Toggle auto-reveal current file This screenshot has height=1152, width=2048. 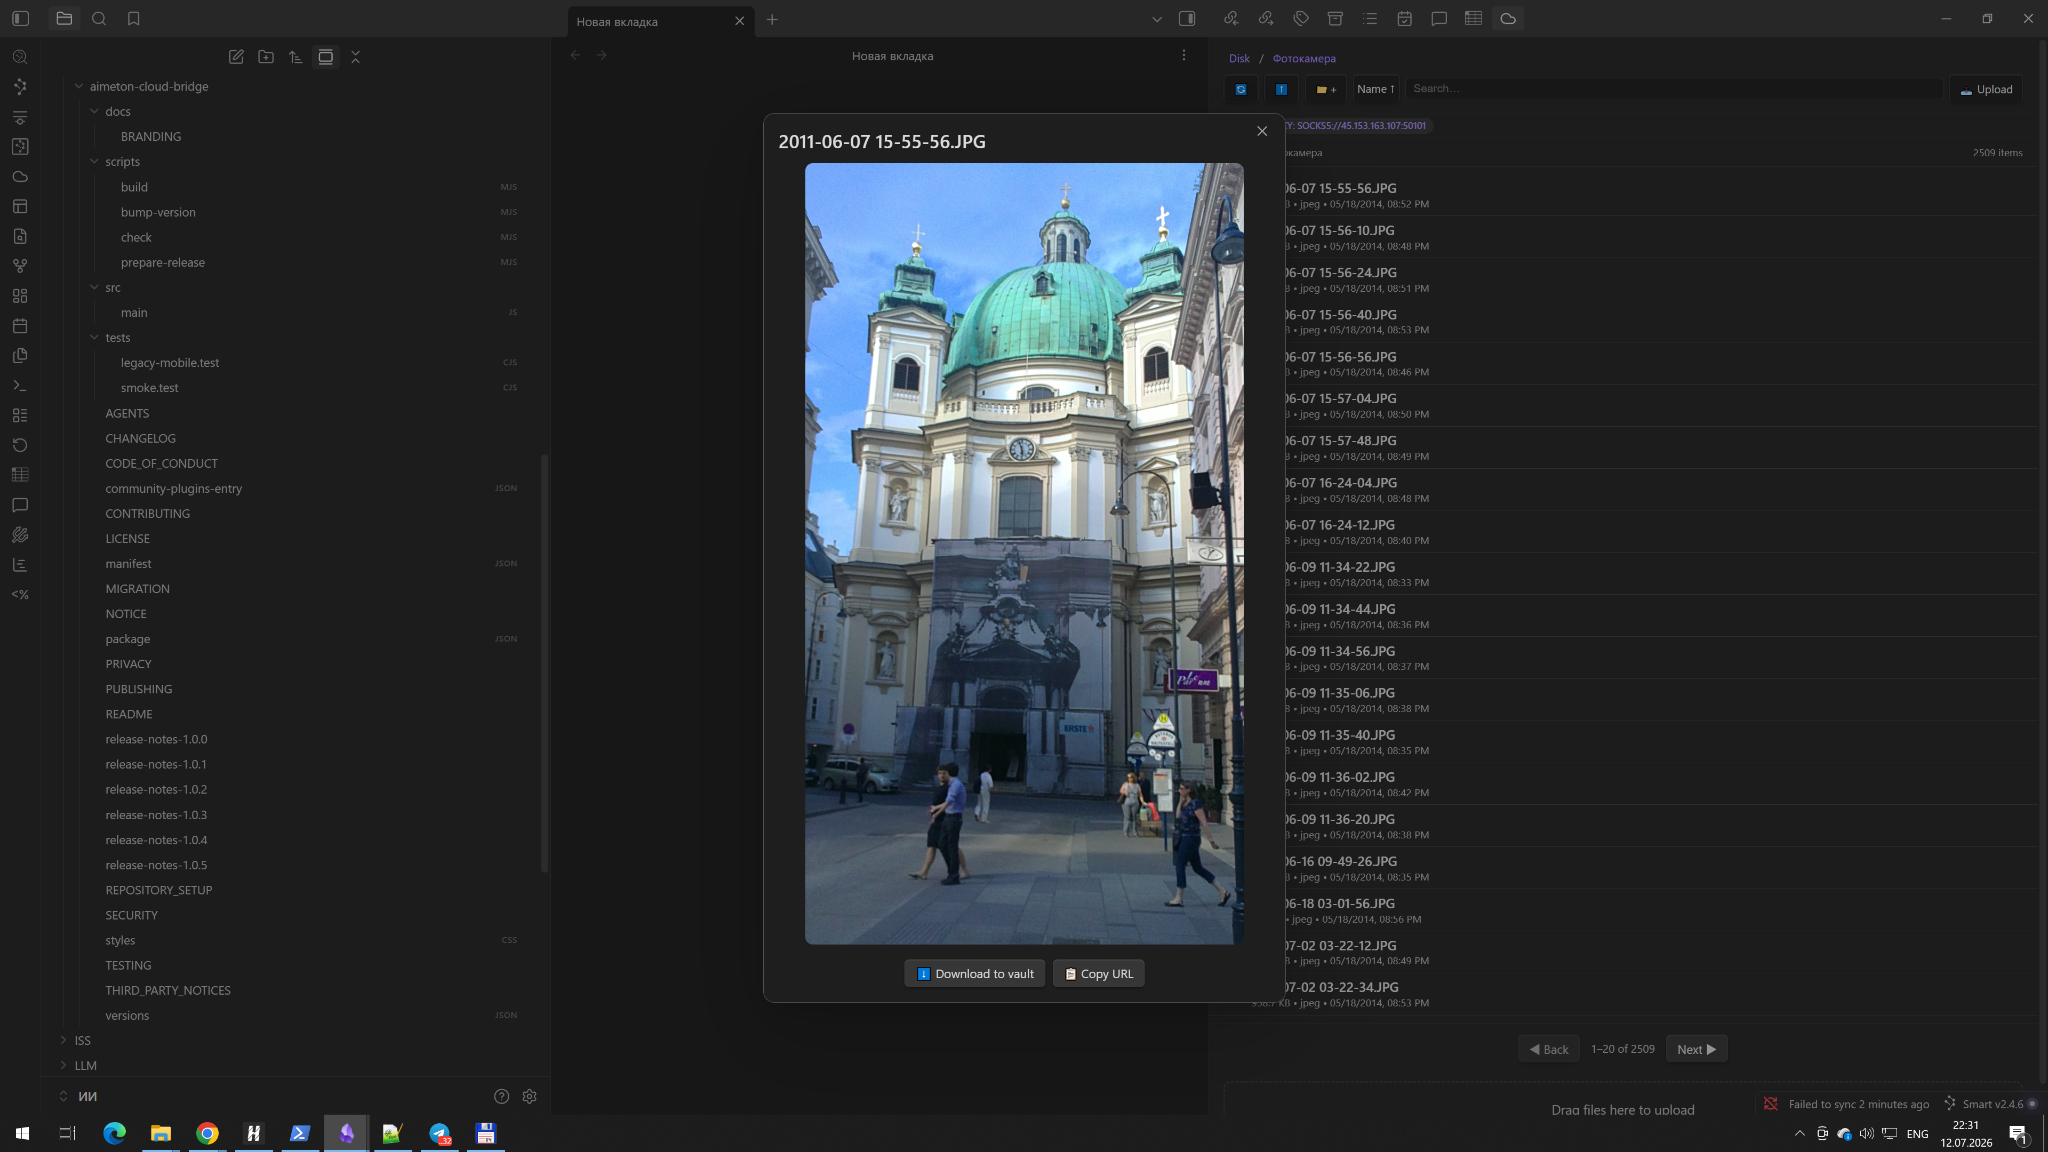326,57
